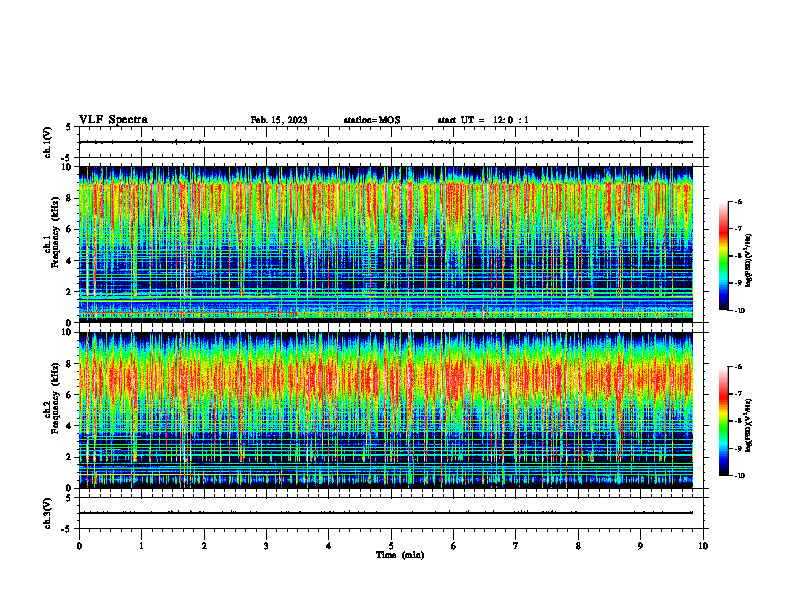Screen dimensions: 792x612
Task: Click inside the ch.2 spectrogram panel
Action: 386,410
